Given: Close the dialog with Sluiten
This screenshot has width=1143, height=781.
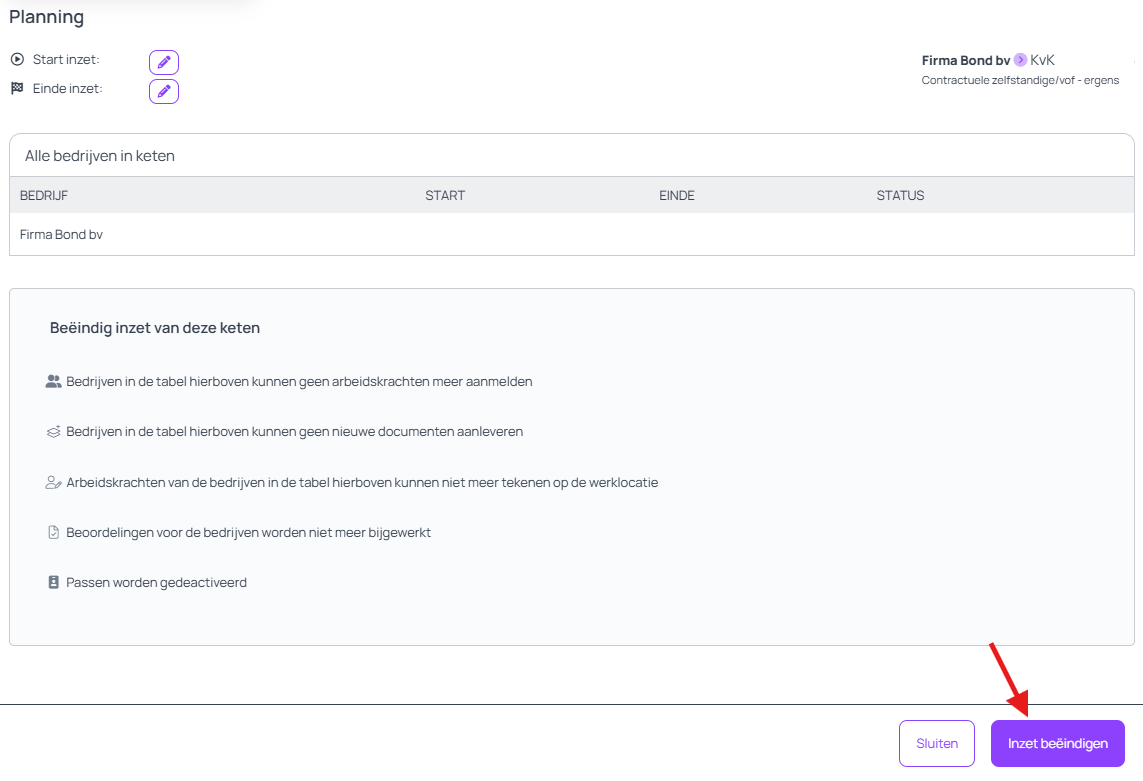Looking at the screenshot, I should click(936, 743).
